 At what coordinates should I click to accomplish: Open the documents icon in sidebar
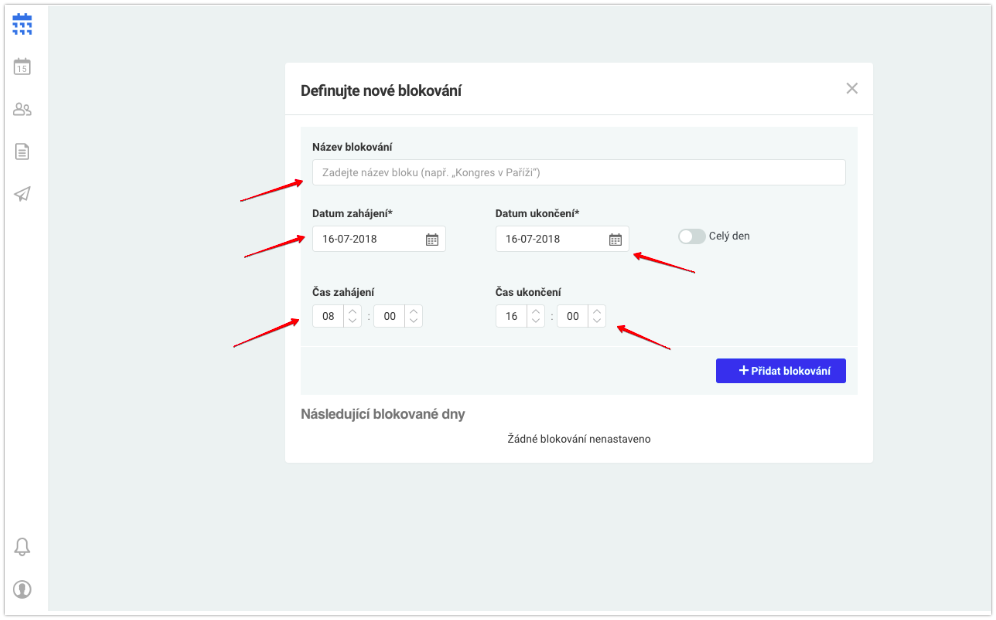[x=22, y=152]
